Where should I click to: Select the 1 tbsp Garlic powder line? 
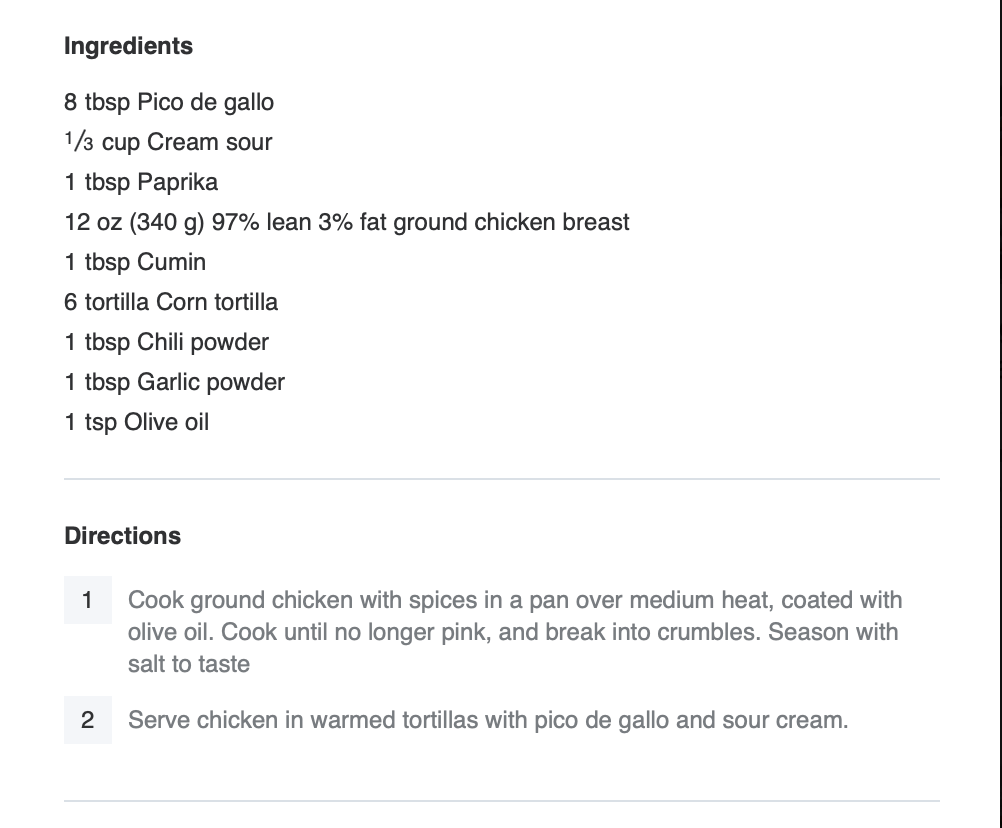coord(174,382)
